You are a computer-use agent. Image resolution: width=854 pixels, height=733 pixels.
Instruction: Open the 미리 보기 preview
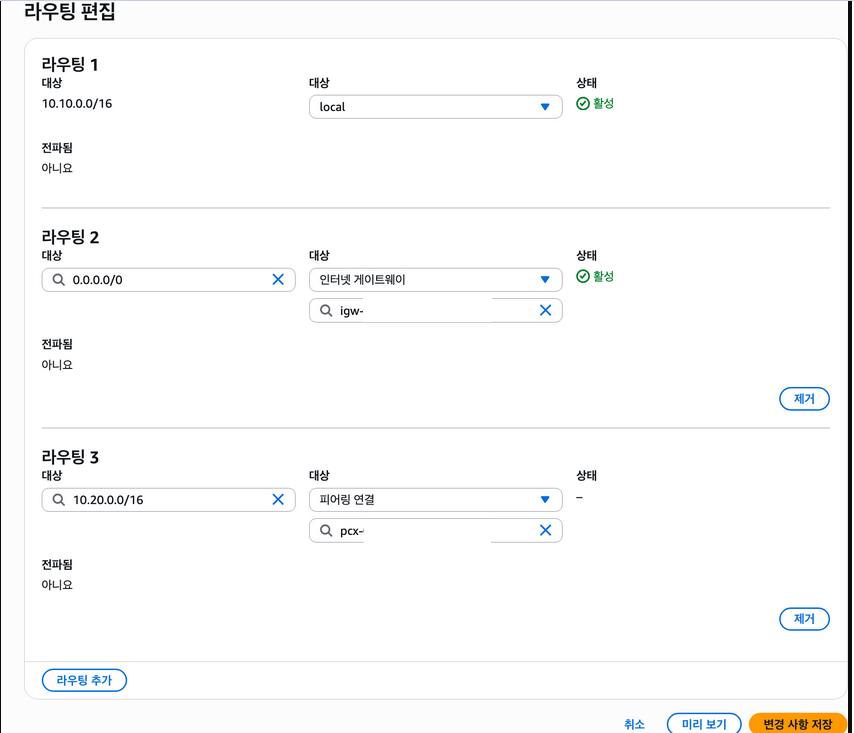(x=704, y=724)
